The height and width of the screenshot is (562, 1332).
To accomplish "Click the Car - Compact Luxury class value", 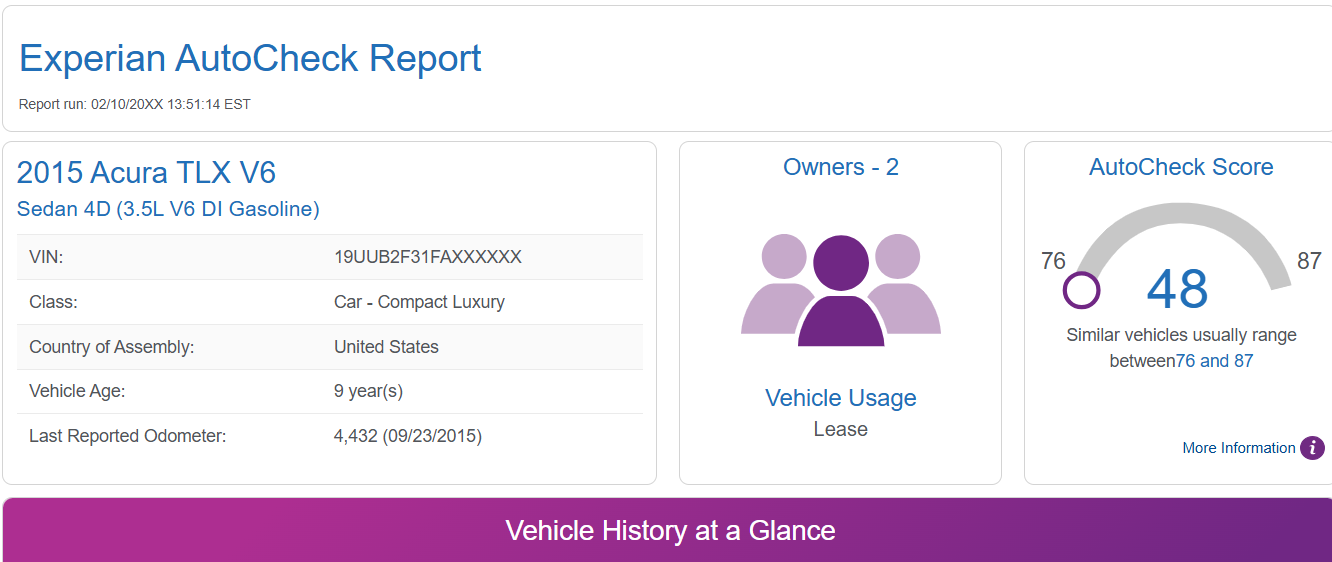I will pos(419,302).
